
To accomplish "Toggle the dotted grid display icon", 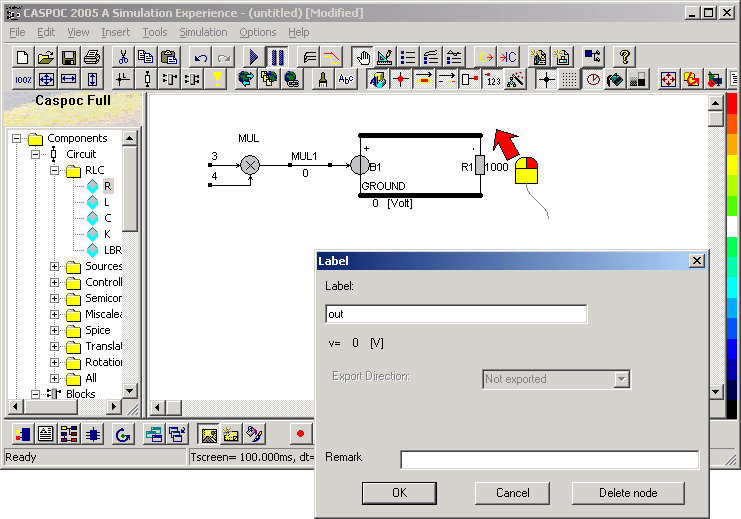I will coord(569,79).
